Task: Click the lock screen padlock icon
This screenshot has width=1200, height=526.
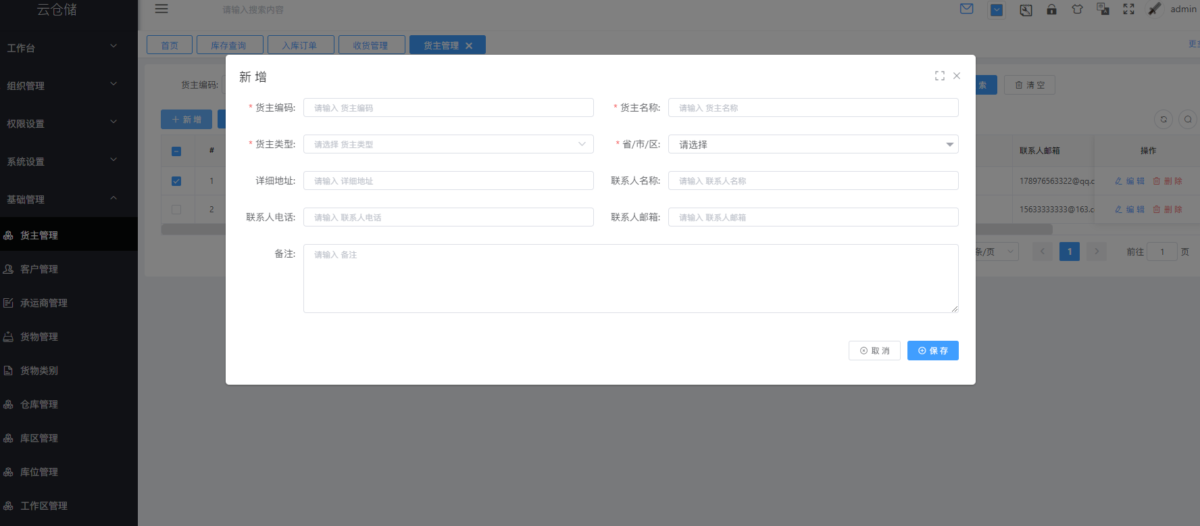Action: click(1052, 10)
